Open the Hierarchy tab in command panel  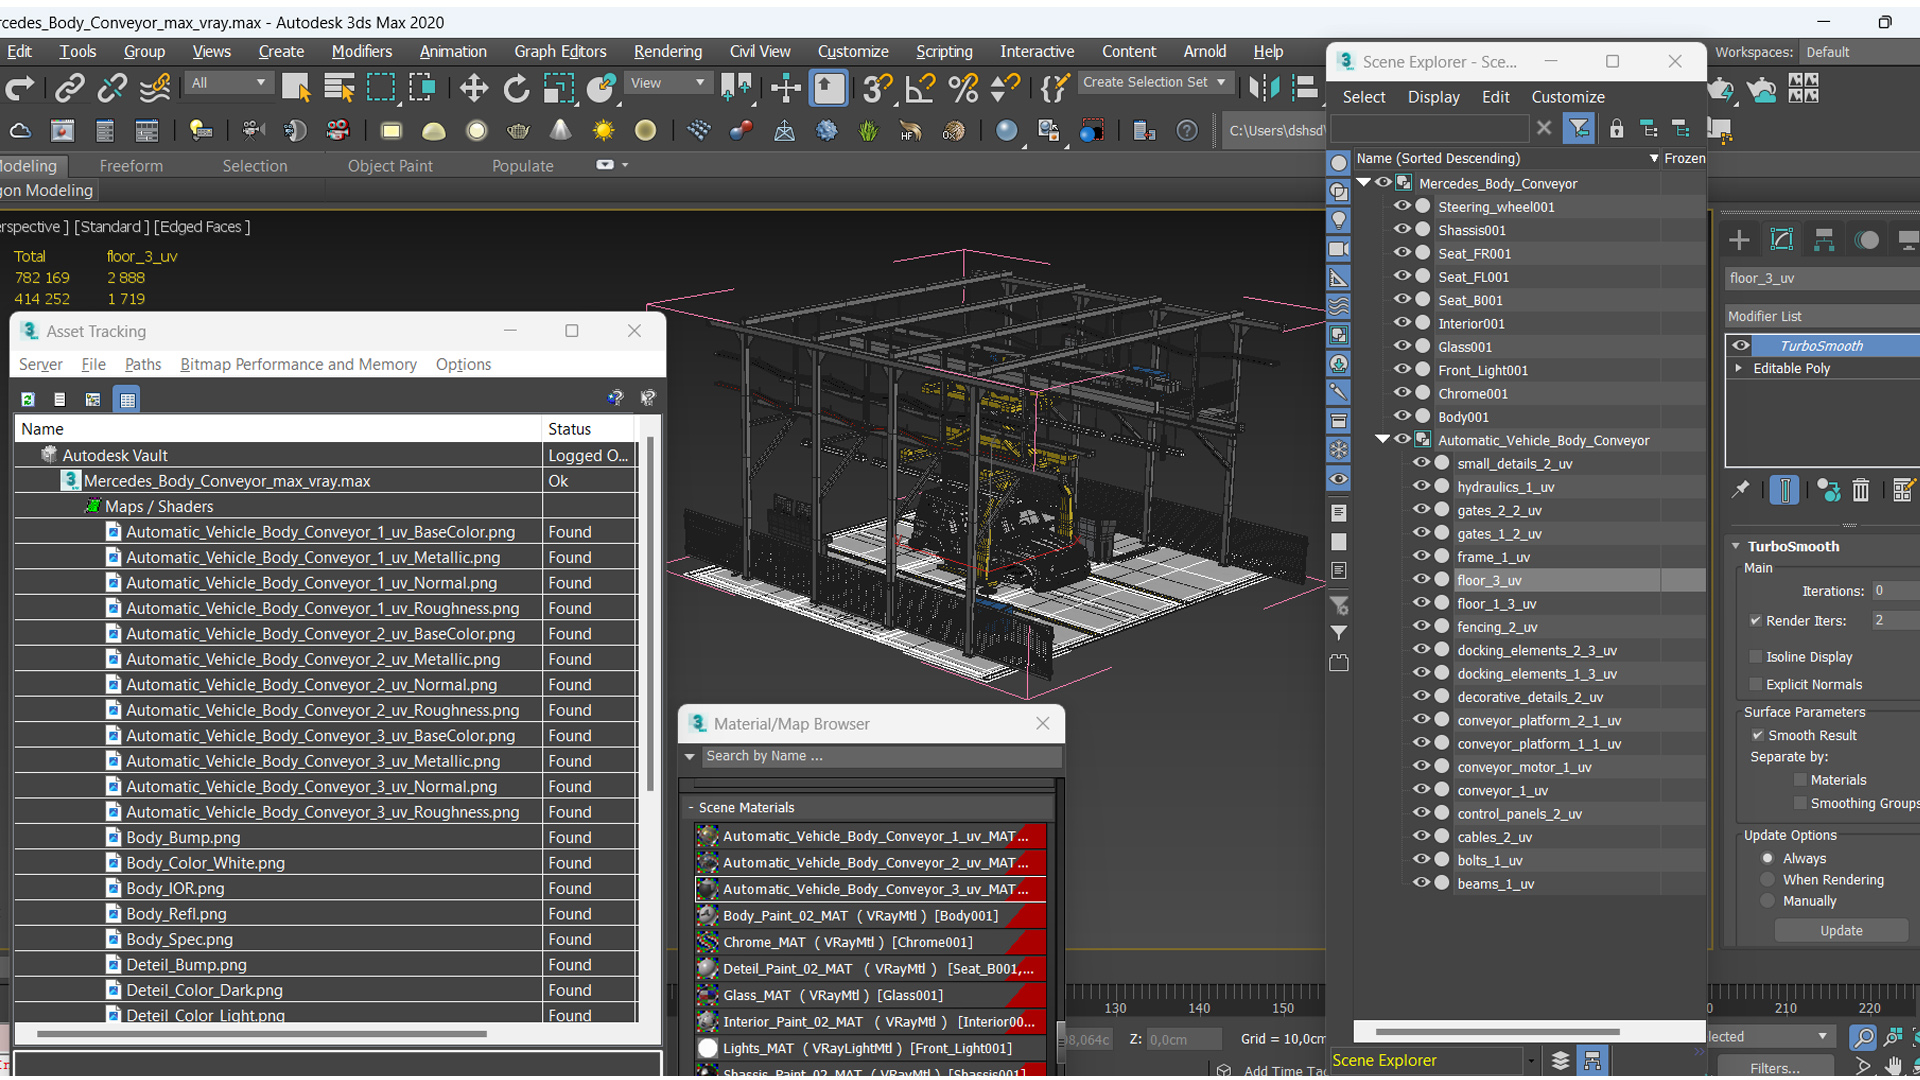click(1824, 240)
